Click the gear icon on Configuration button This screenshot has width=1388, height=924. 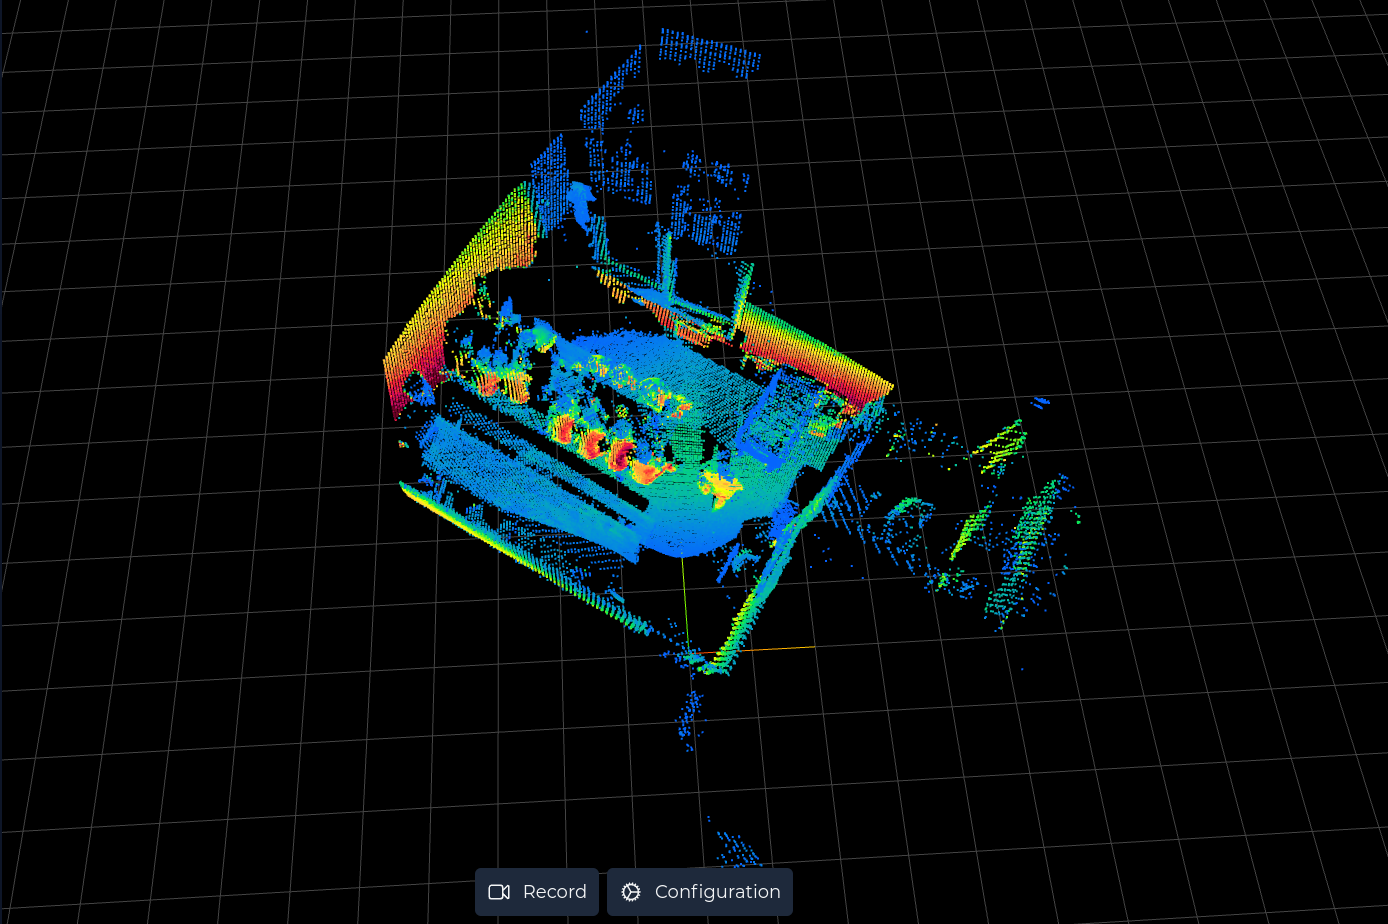pyautogui.click(x=631, y=891)
